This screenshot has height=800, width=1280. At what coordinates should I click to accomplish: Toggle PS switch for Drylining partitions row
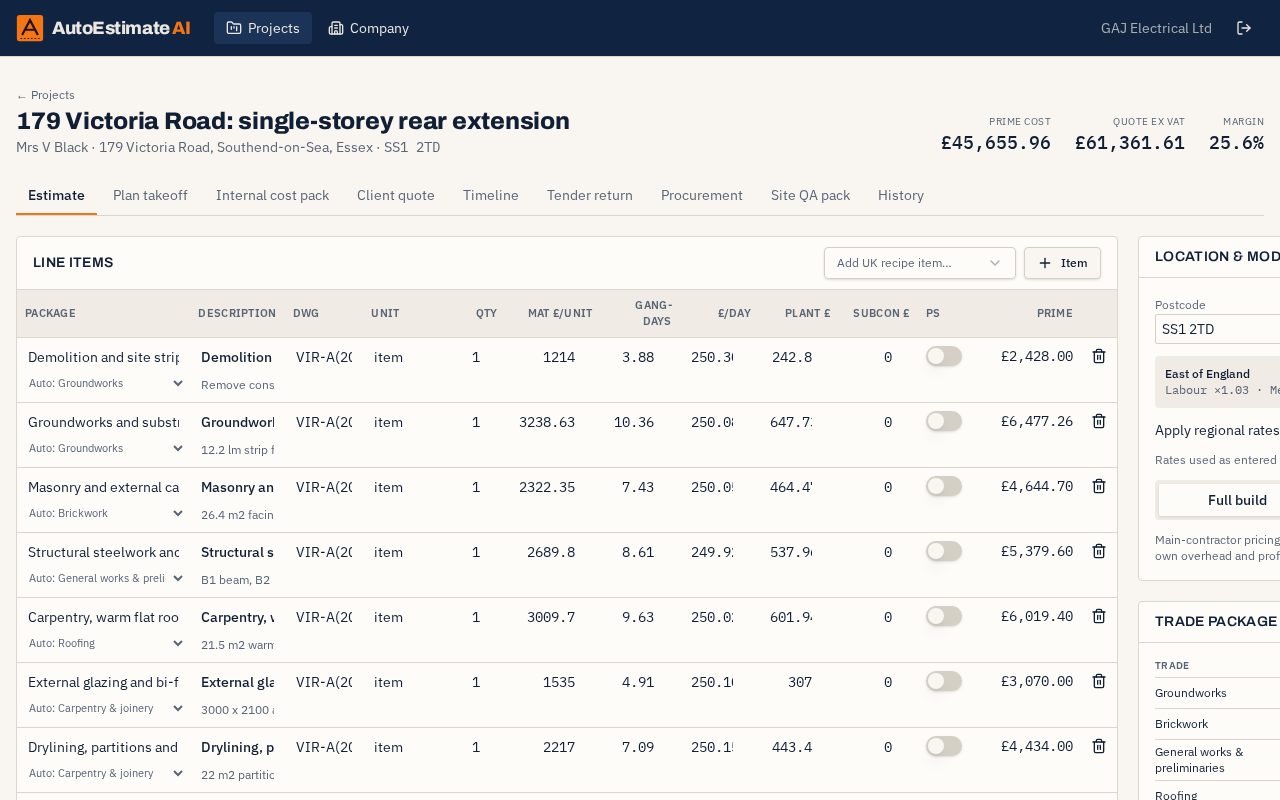tap(944, 746)
